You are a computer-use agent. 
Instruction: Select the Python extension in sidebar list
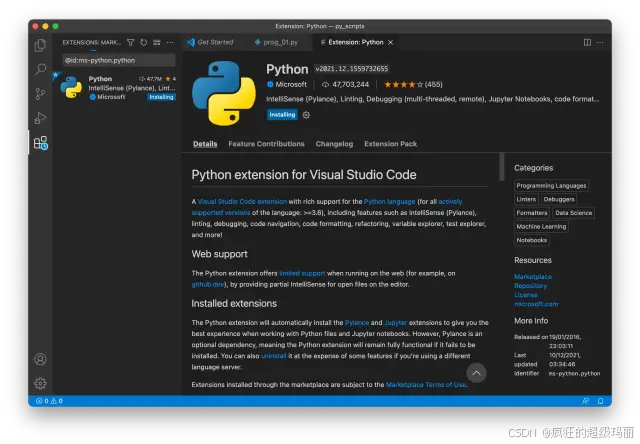118,87
